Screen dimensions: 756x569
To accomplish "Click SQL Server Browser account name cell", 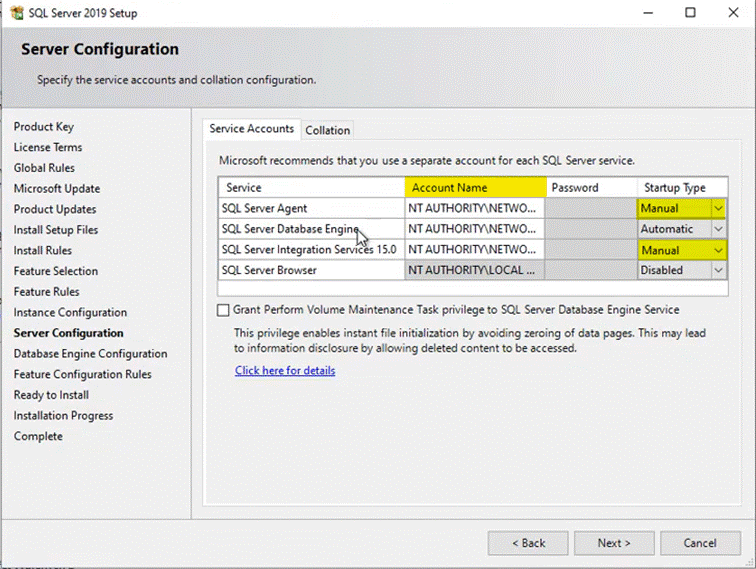I will click(474, 270).
